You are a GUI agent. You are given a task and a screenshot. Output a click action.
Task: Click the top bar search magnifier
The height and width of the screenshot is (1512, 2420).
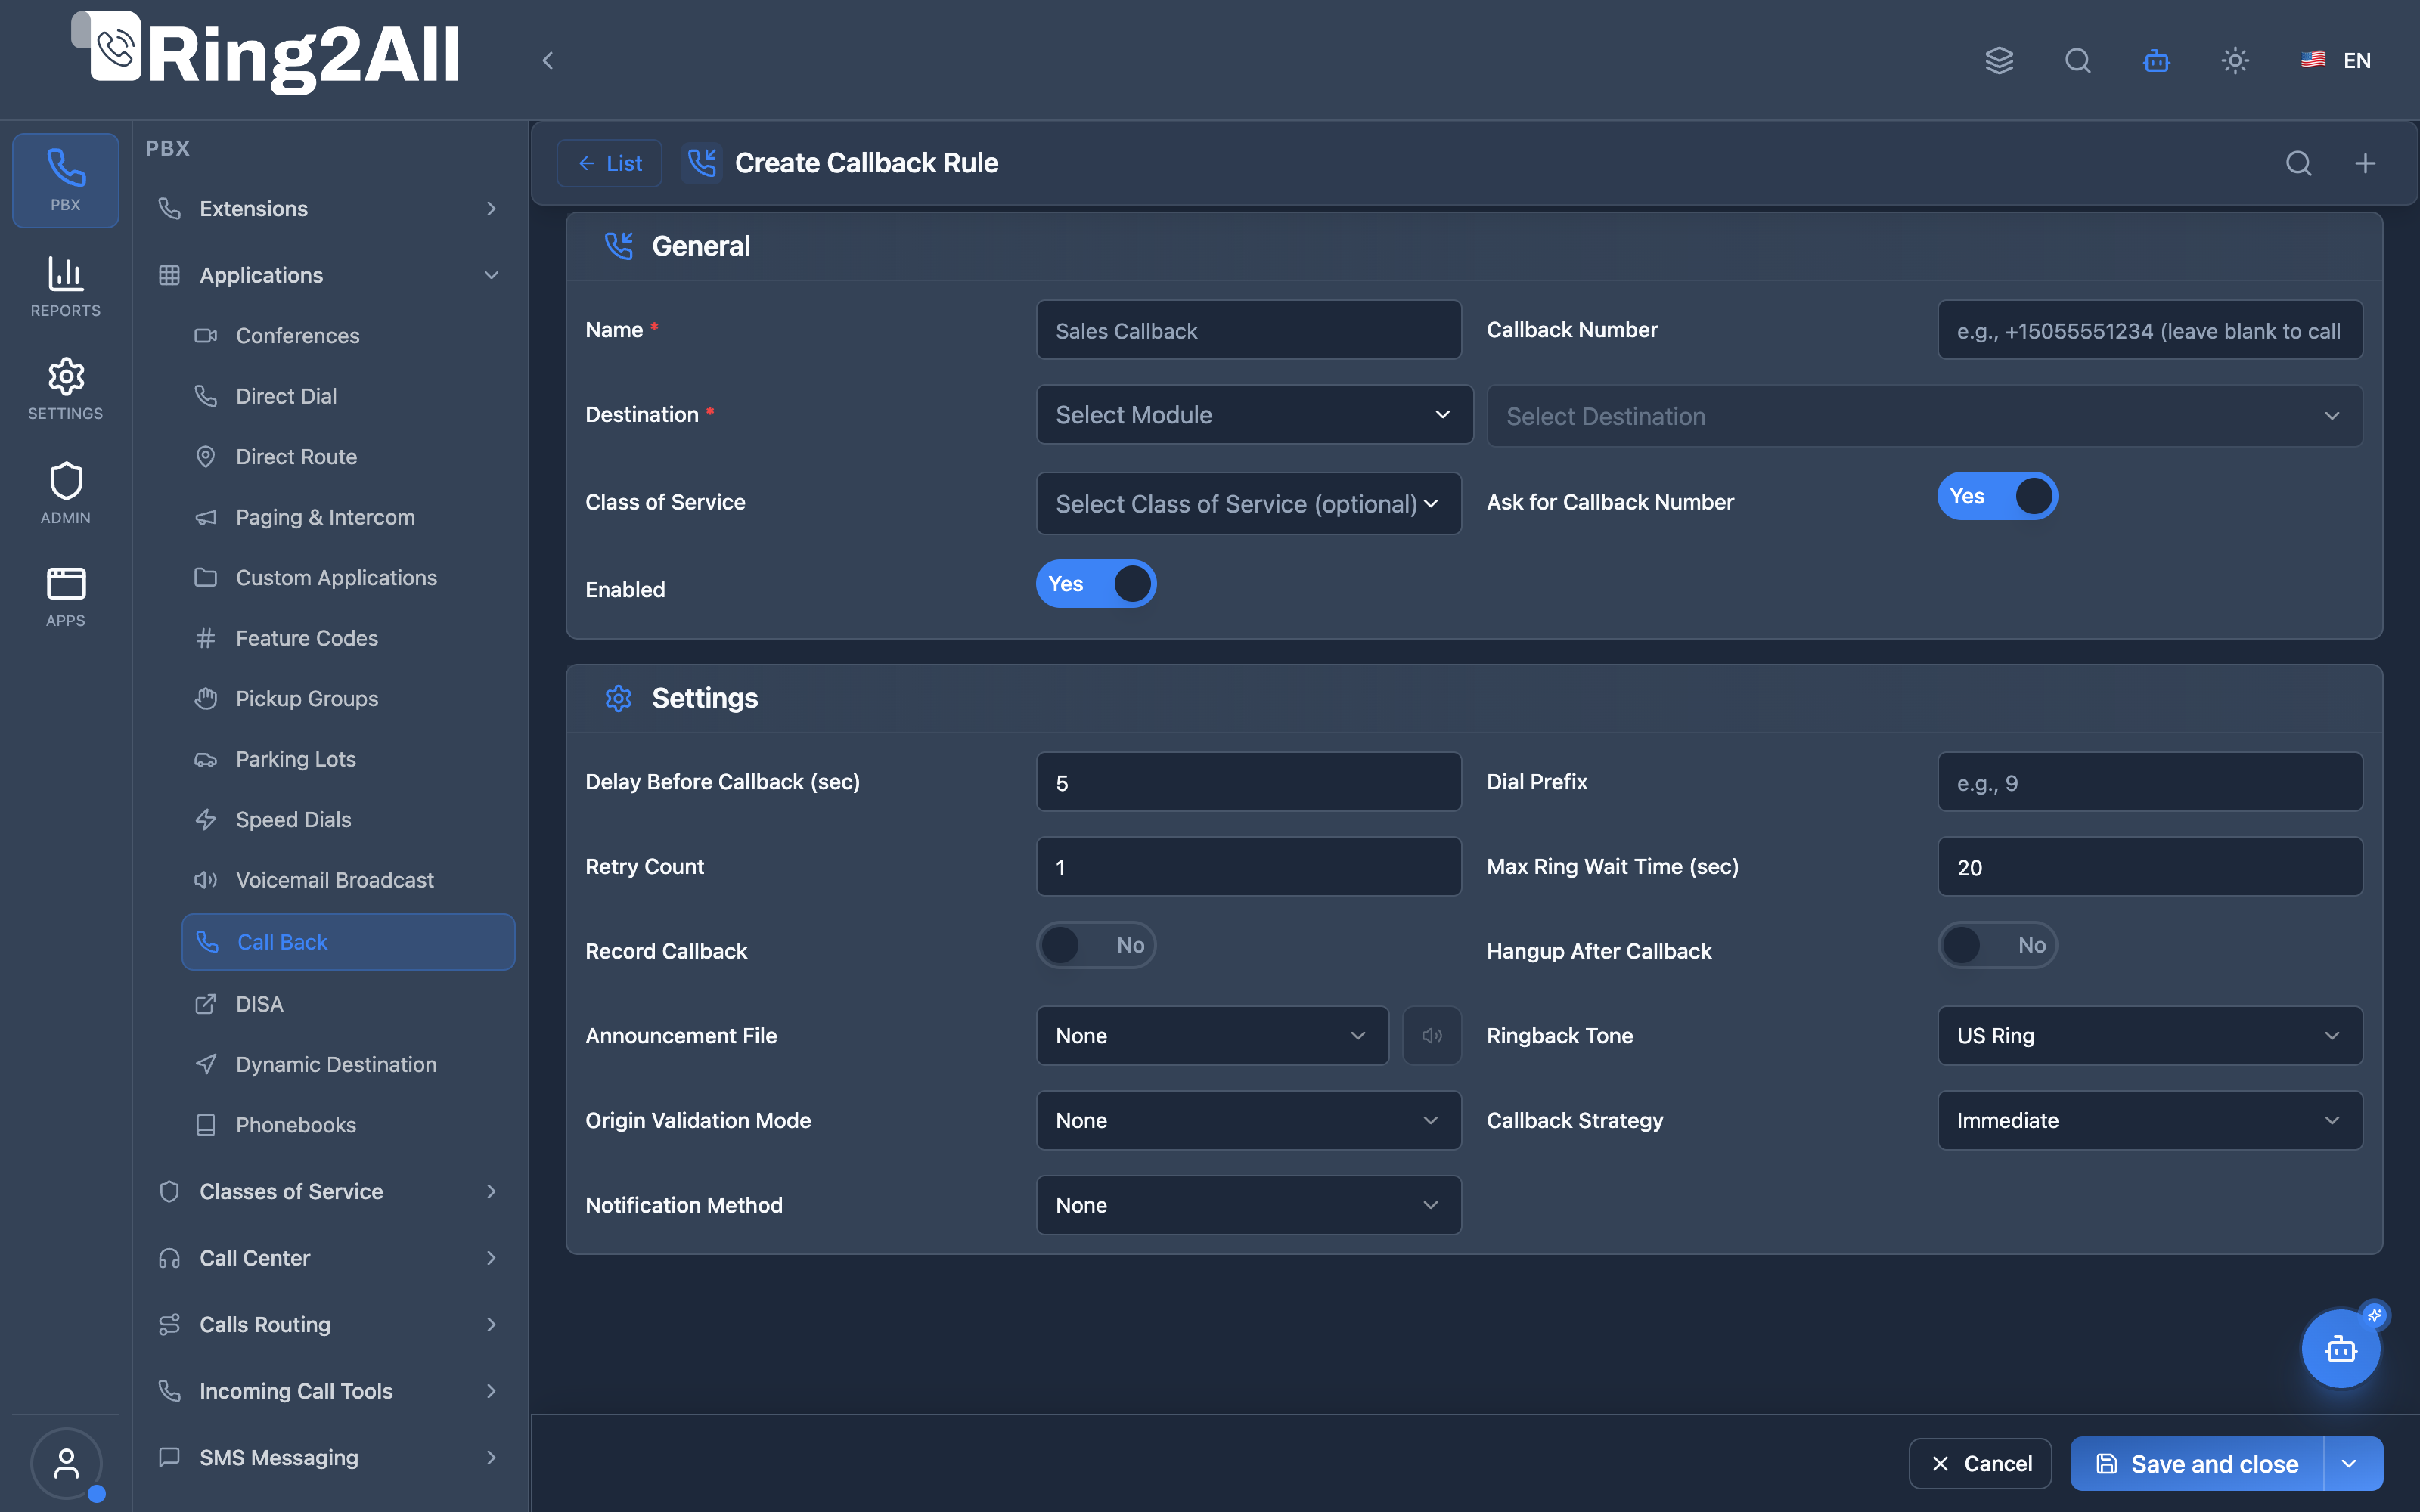click(2078, 60)
